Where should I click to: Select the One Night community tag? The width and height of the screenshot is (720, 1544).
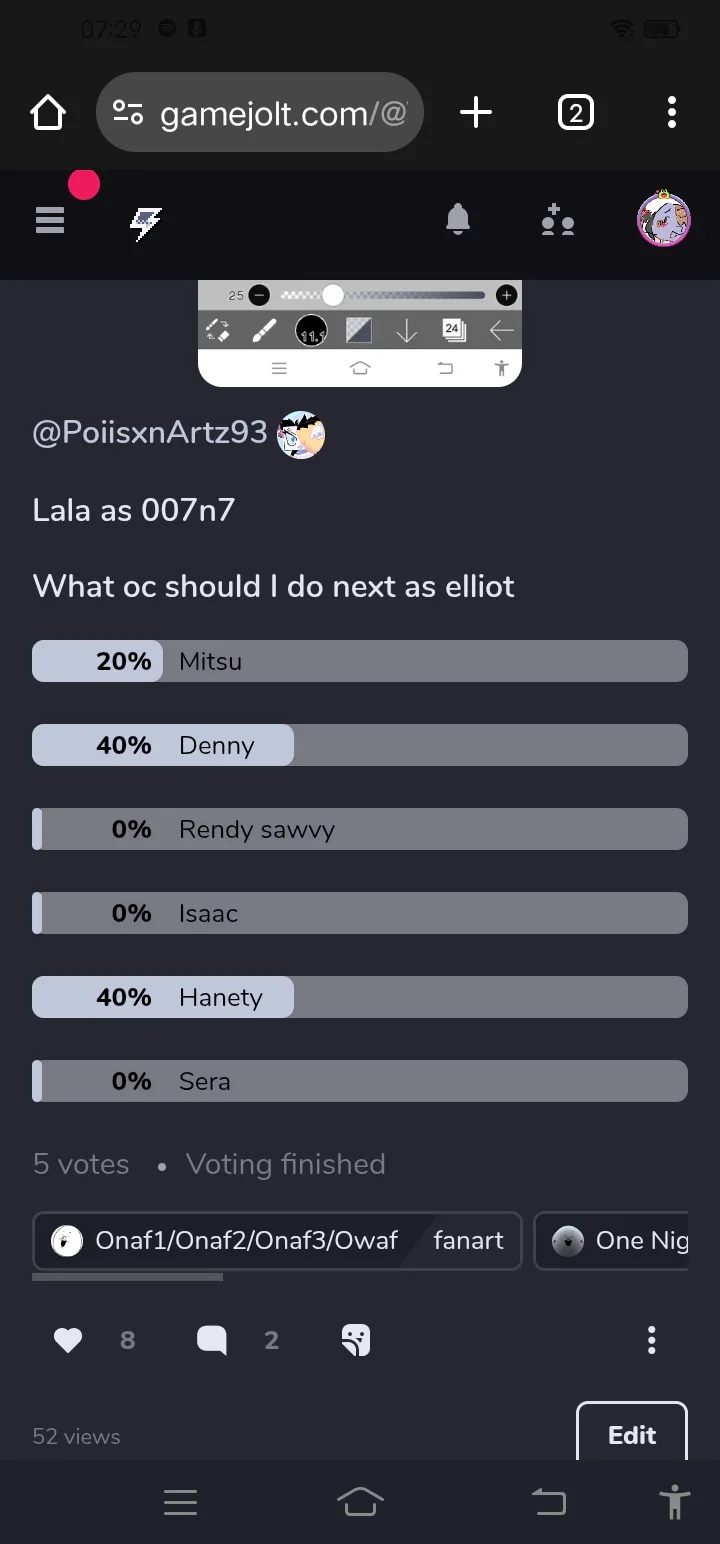[612, 1241]
